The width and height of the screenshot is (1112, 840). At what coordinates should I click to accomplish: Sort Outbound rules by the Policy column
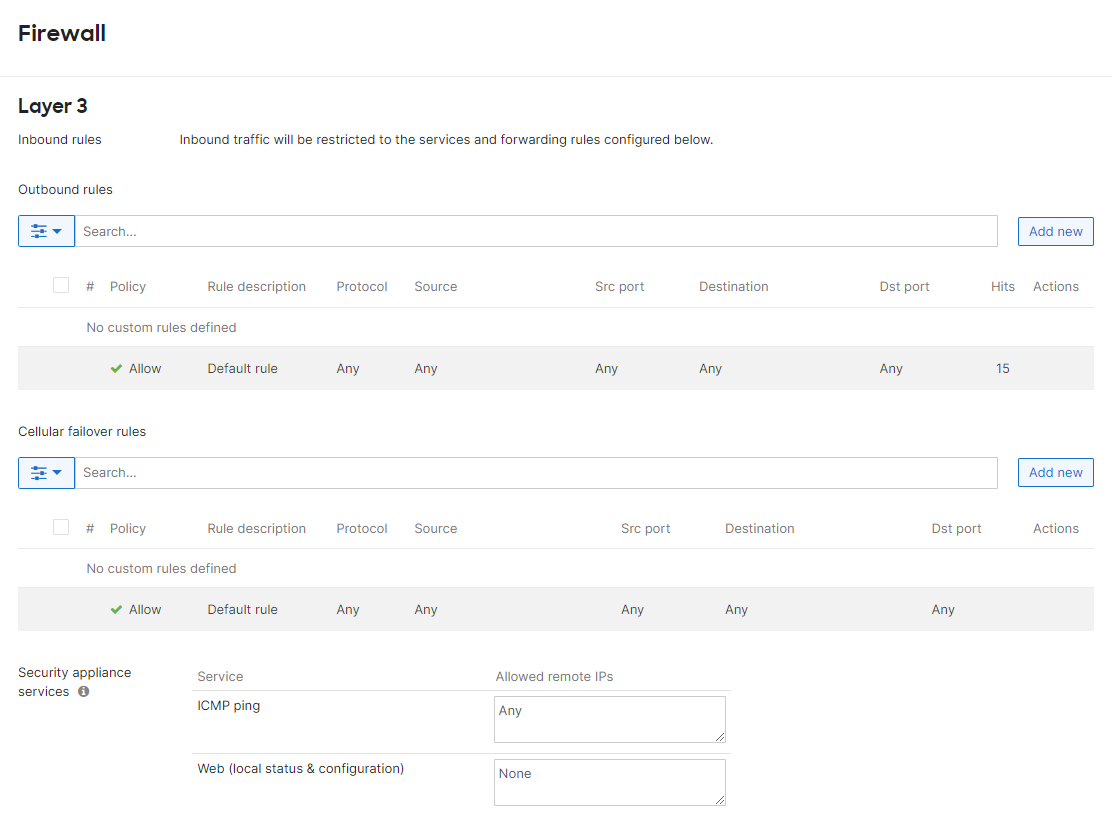pos(128,286)
